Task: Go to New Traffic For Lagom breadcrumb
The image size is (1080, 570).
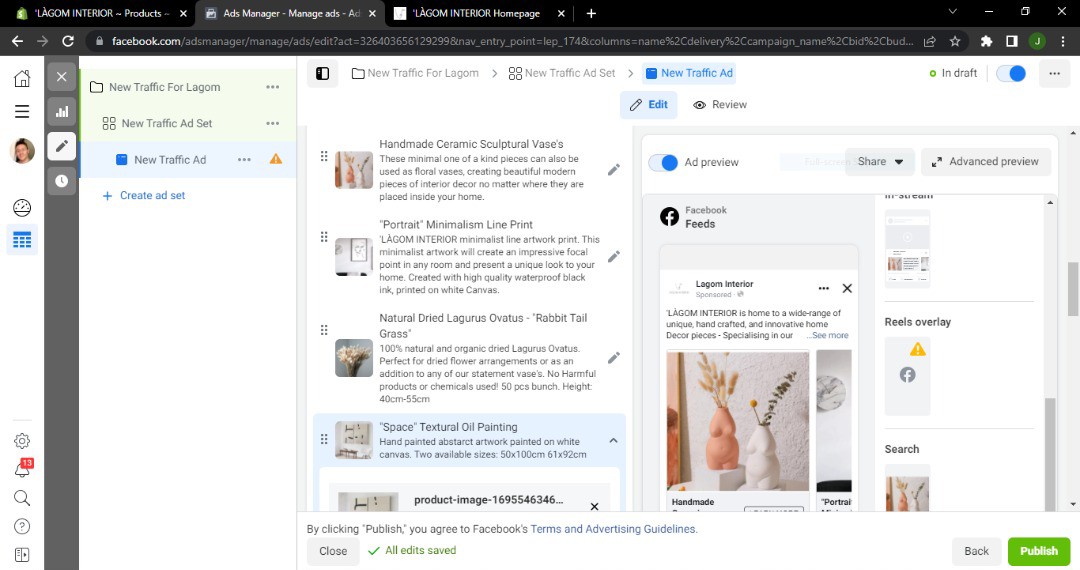Action: point(415,73)
